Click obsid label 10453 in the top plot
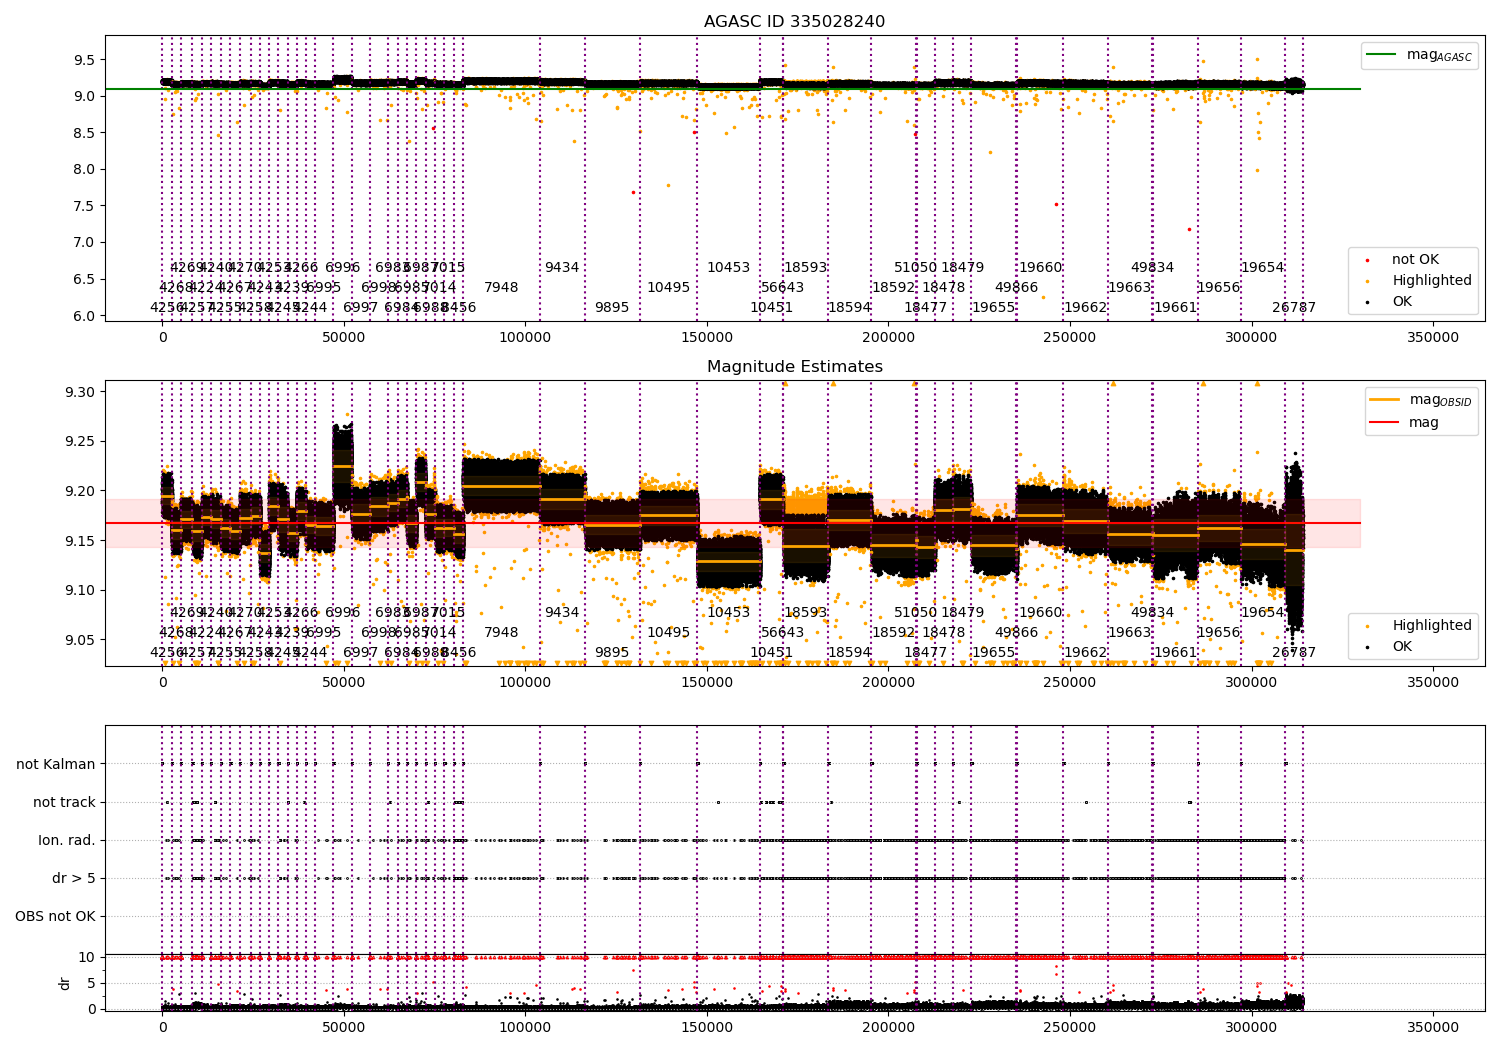1500x1050 pixels. click(x=728, y=268)
